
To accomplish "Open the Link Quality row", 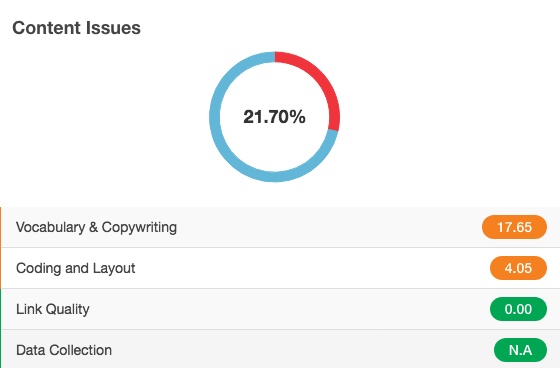I will pyautogui.click(x=280, y=309).
